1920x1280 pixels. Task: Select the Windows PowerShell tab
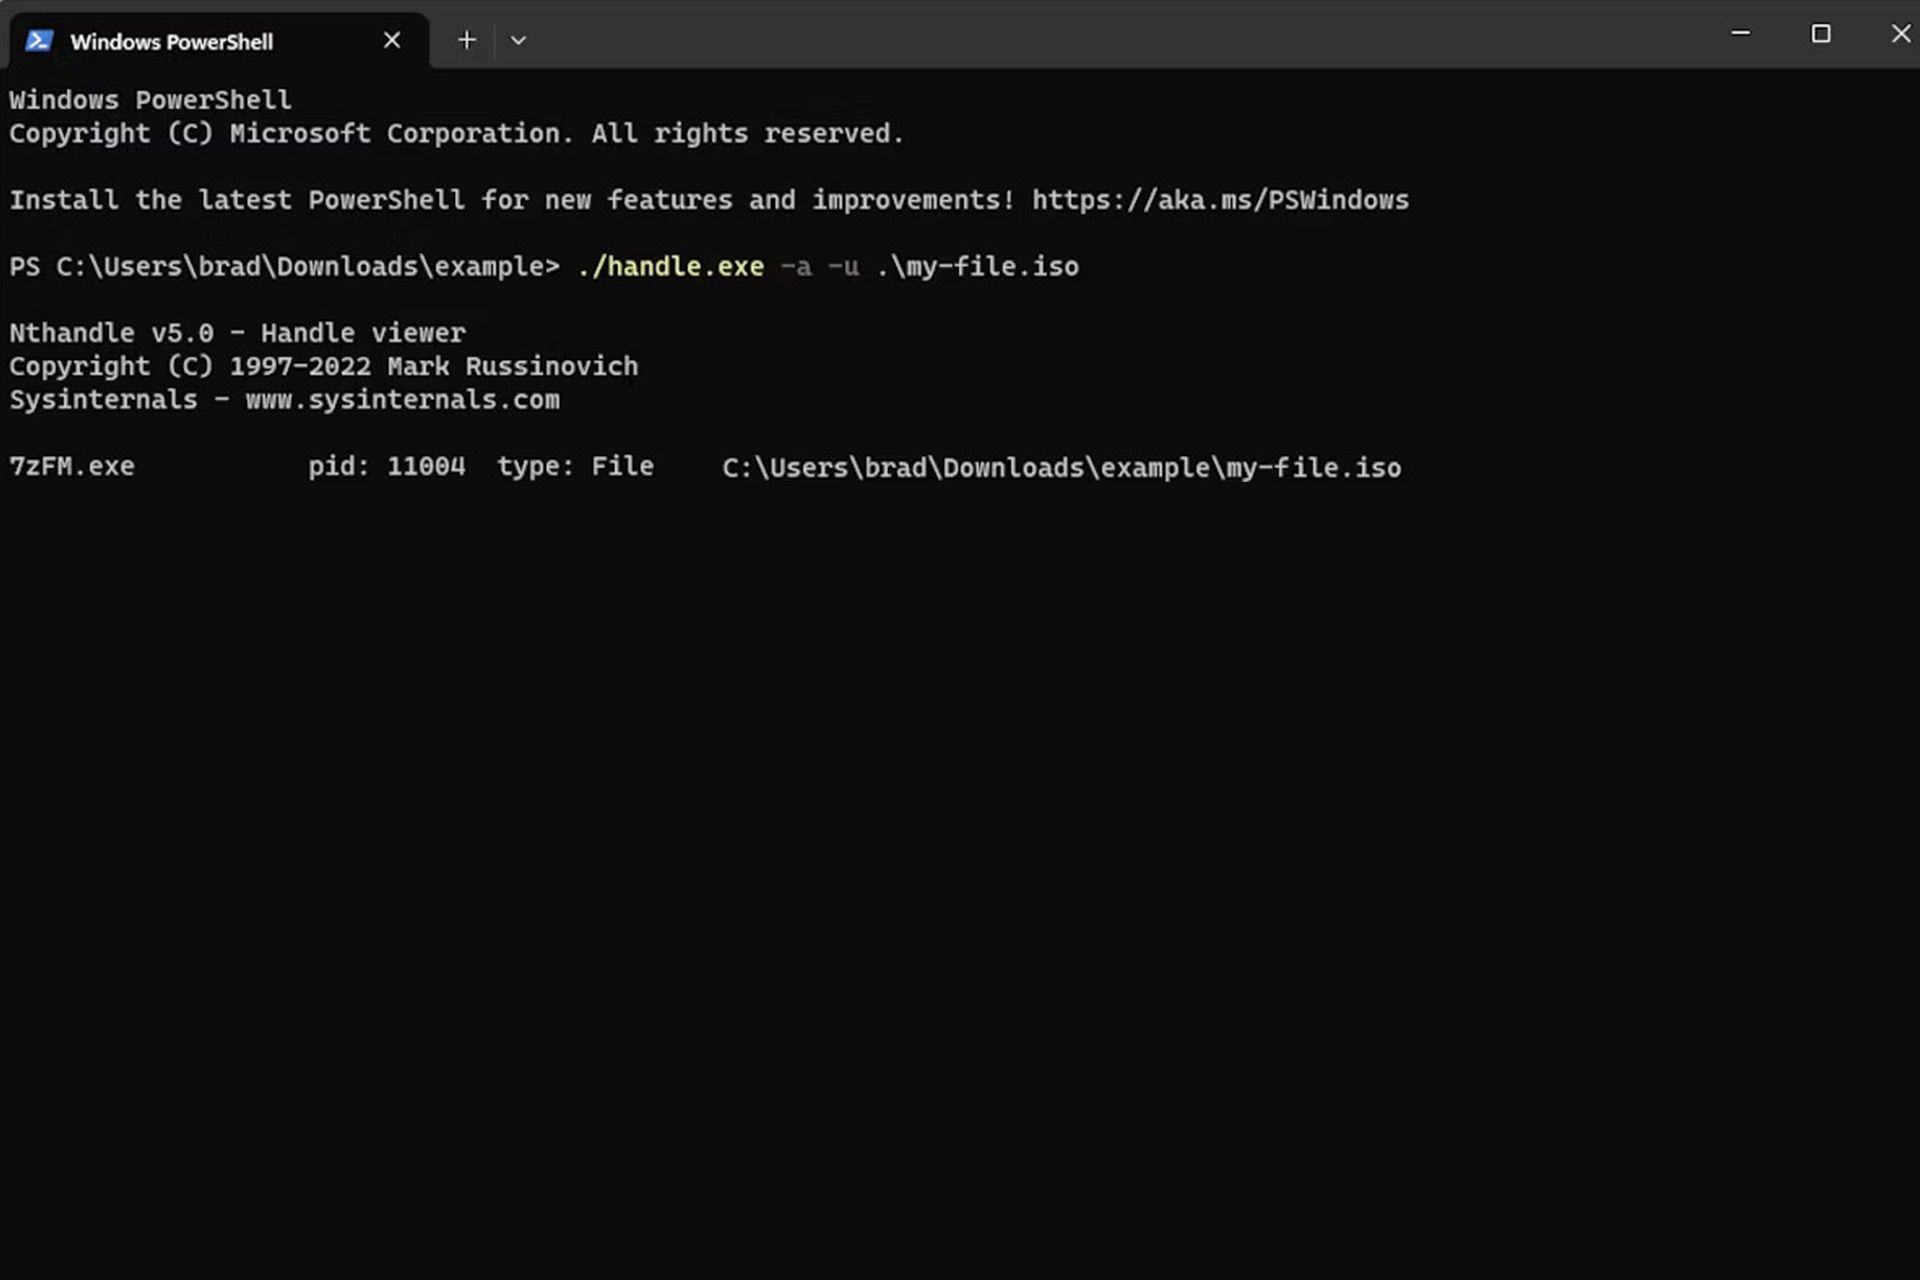pos(172,41)
